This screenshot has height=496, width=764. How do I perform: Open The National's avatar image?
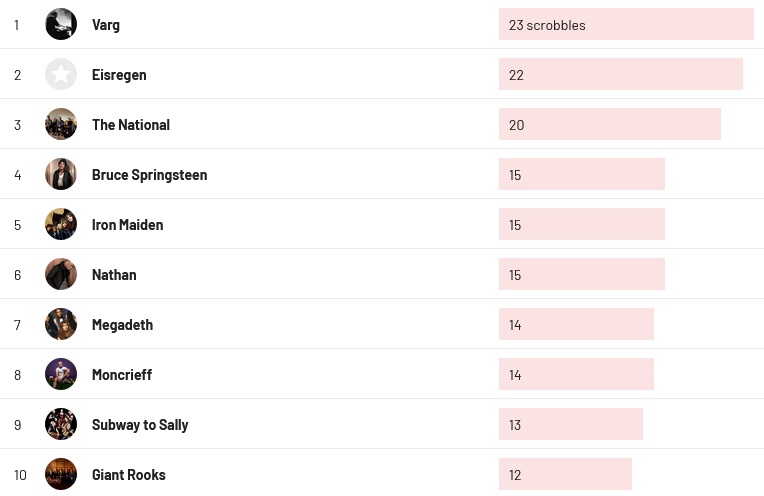(x=61, y=124)
